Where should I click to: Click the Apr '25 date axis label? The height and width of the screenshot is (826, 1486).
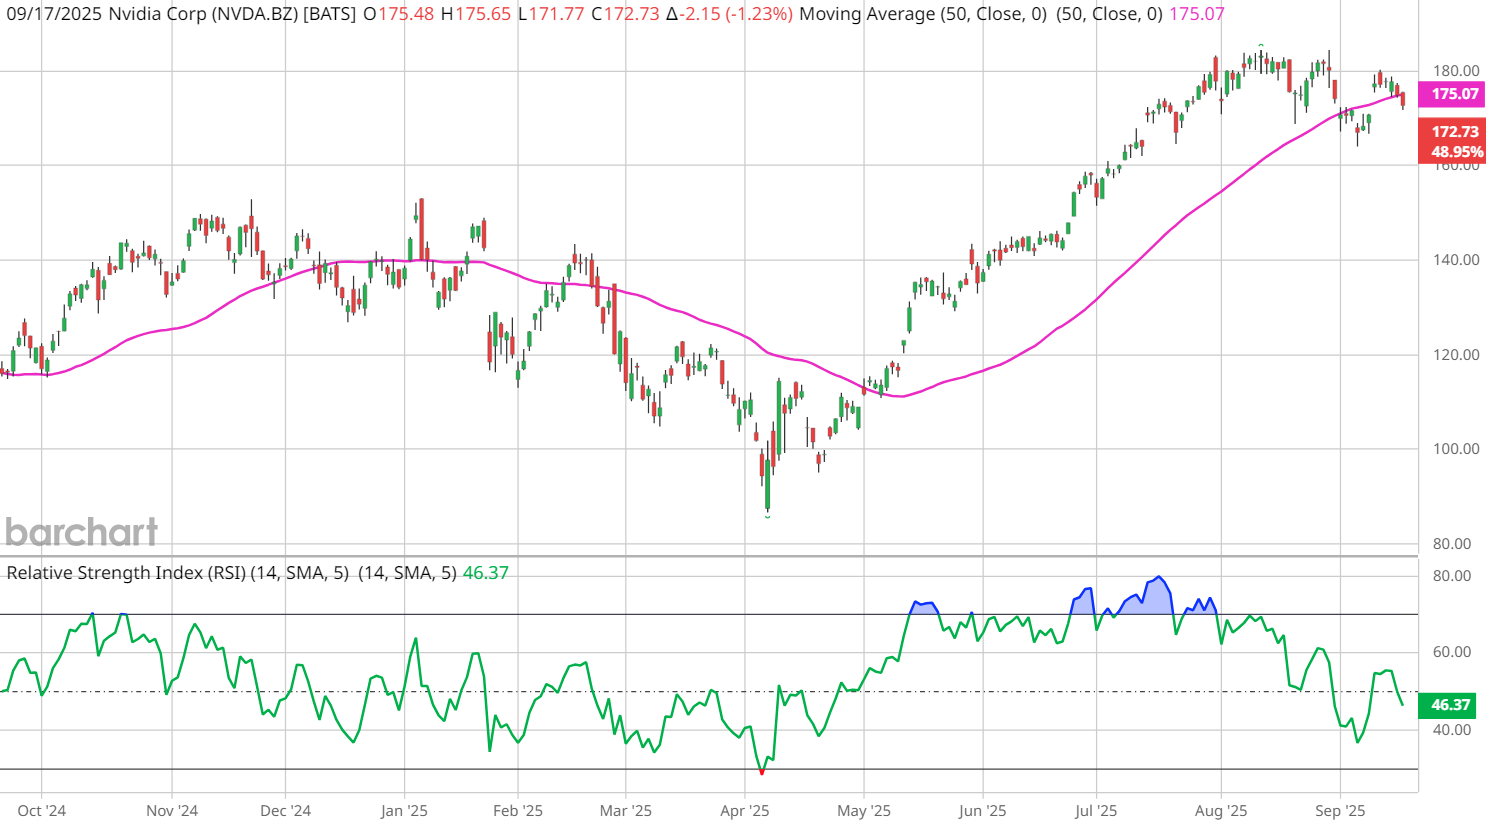pyautogui.click(x=745, y=811)
